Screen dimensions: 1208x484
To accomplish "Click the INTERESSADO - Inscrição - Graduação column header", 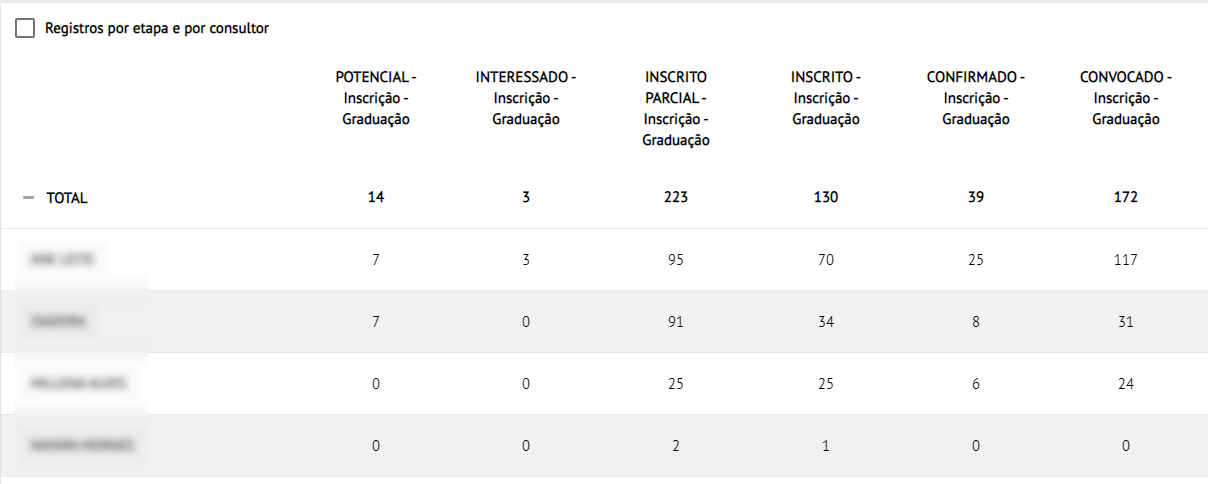I will [x=526, y=98].
